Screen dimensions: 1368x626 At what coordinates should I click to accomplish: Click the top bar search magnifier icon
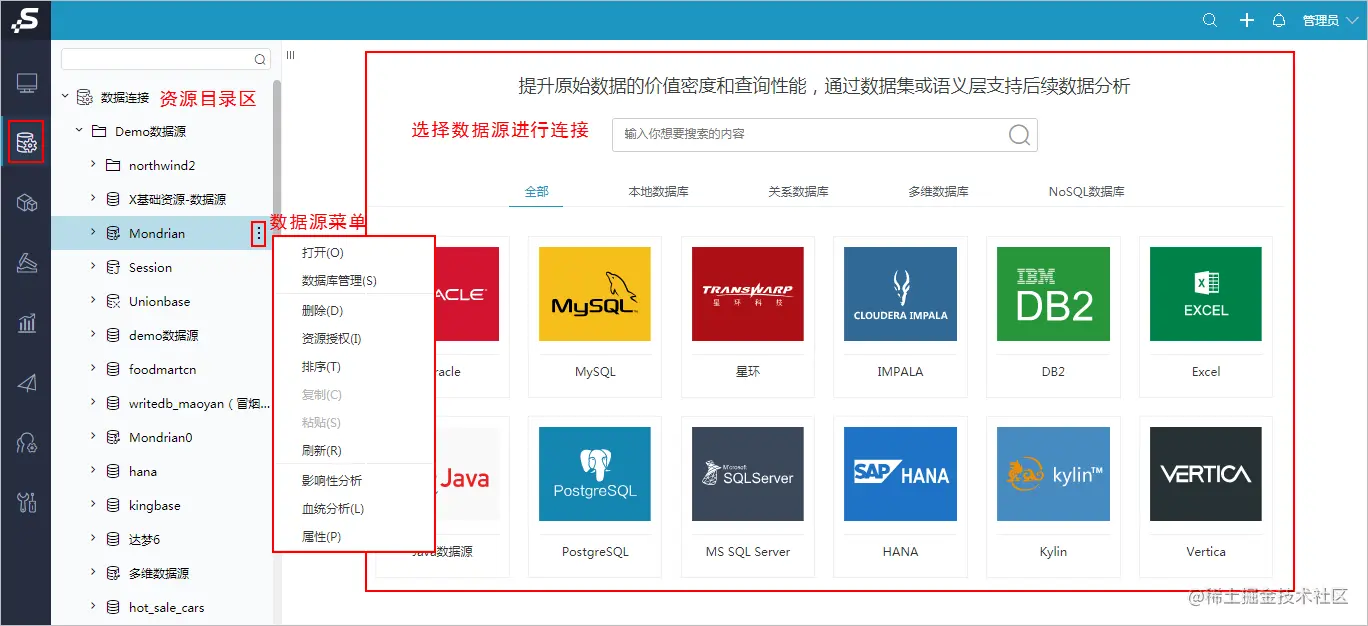[x=1210, y=20]
